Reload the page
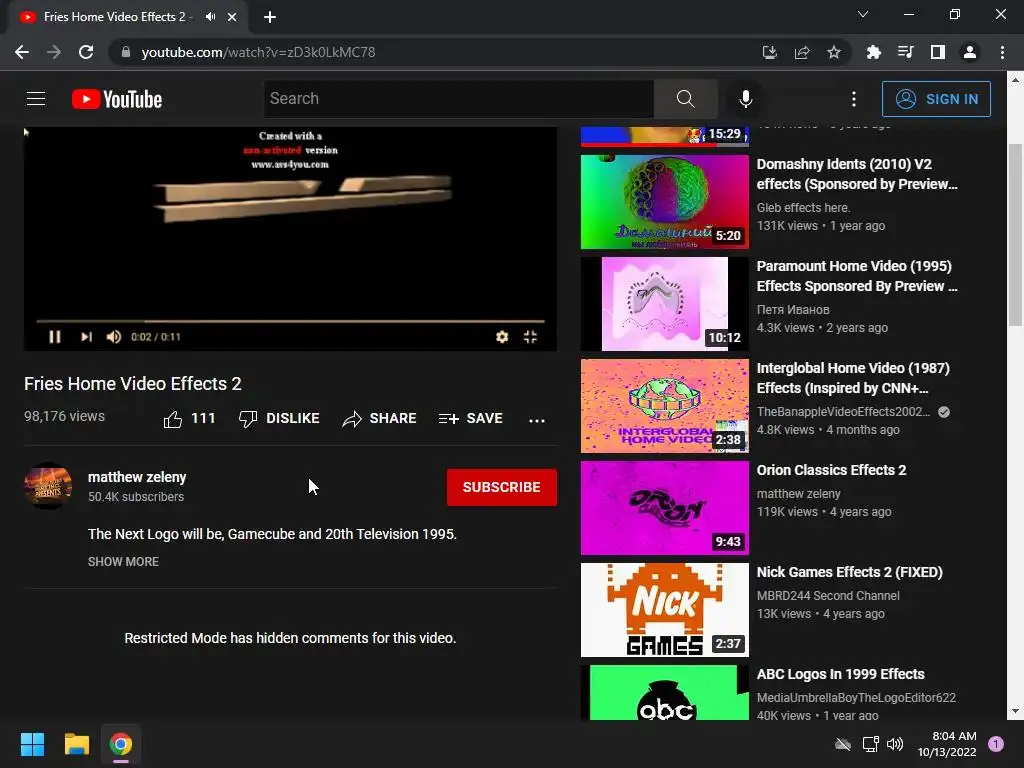 [x=86, y=52]
